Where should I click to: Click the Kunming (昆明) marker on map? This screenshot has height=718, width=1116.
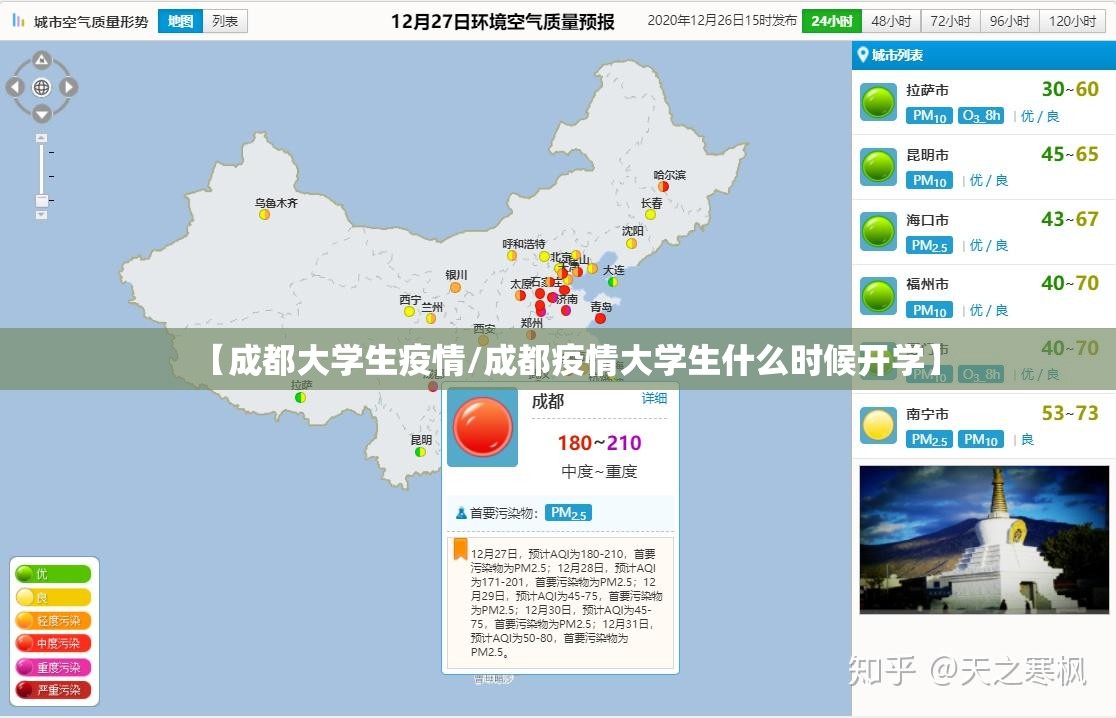pyautogui.click(x=420, y=452)
